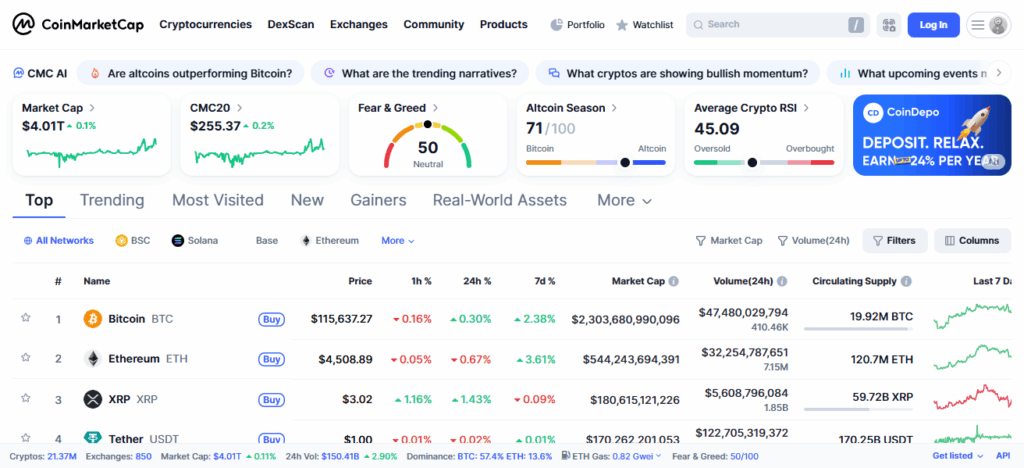Click the Ethereum coin logo
Viewport: 1024px width, 468px height.
[93, 359]
